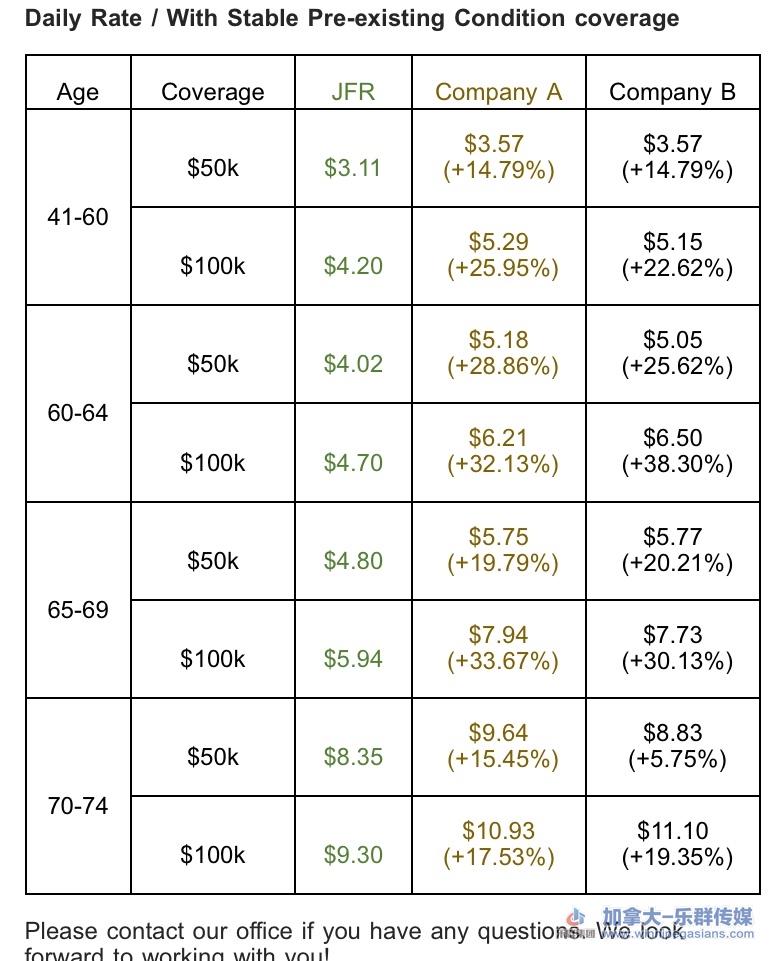This screenshot has height=961, width=775.
Task: Select the 70-74 age group cell
Action: tap(78, 806)
